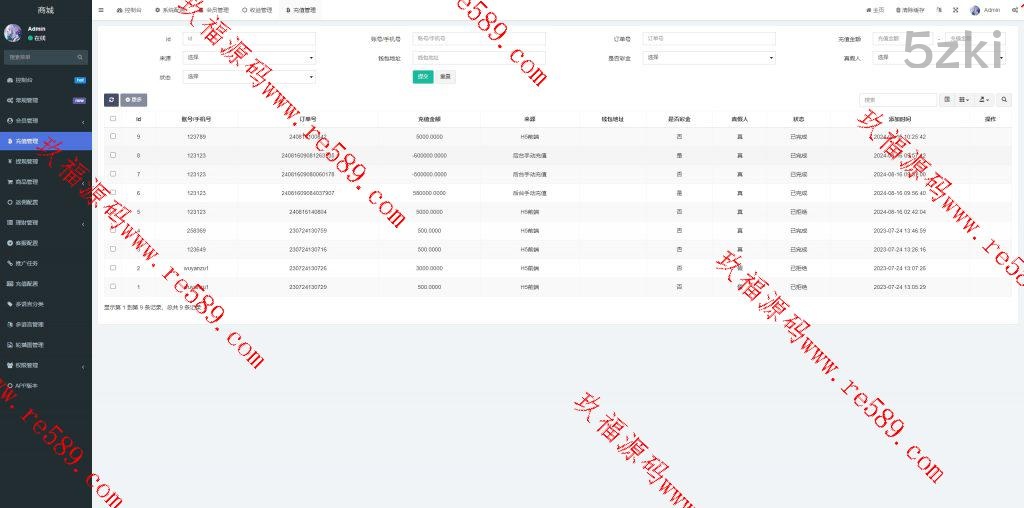Screen dimensions: 1024x508
Task: Click the sidebar menu search box
Action: click(45, 57)
